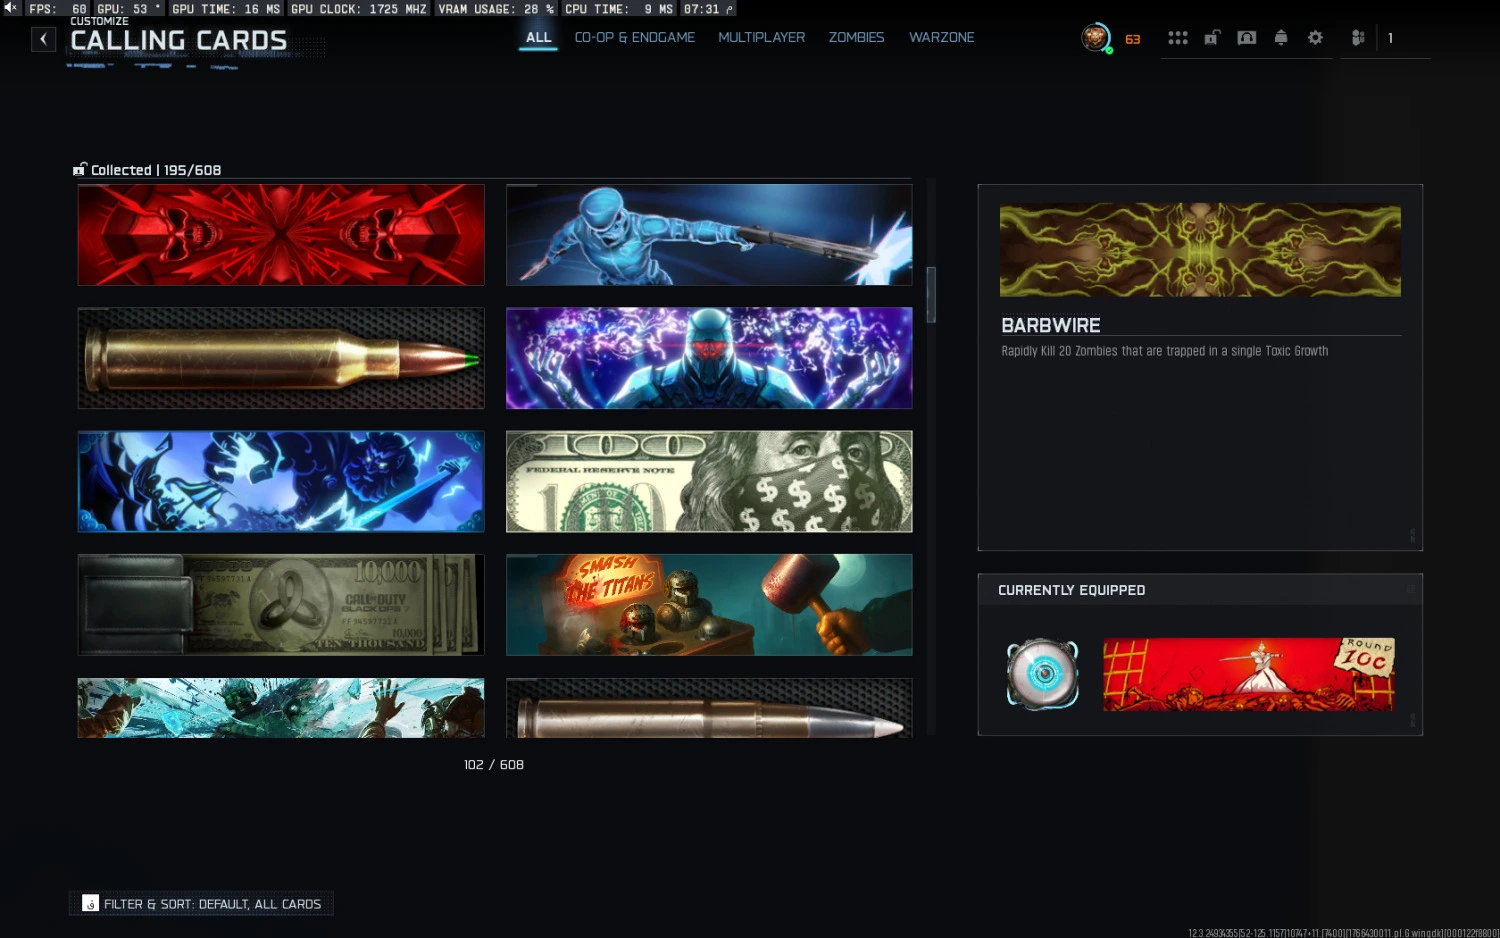The height and width of the screenshot is (938, 1500).
Task: Open the unlock padlock icon in header
Action: (1212, 38)
